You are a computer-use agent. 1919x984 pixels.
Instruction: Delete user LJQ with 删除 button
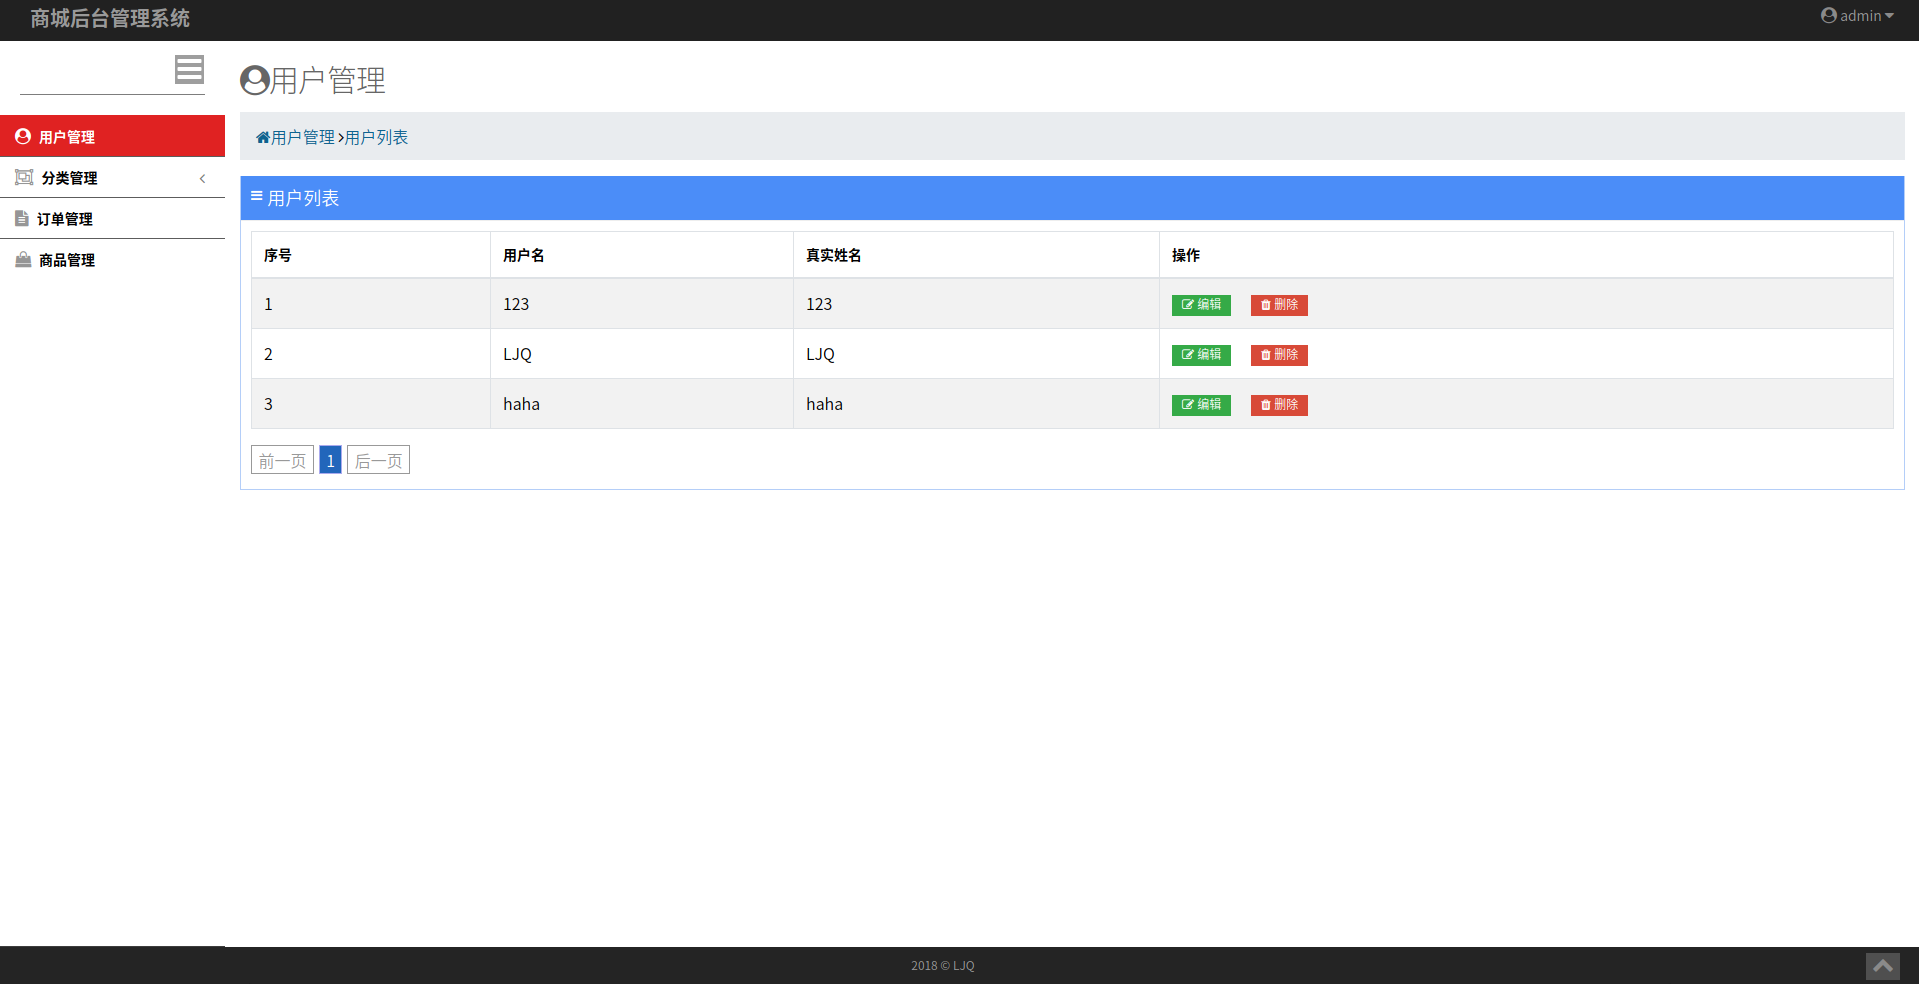(1279, 355)
